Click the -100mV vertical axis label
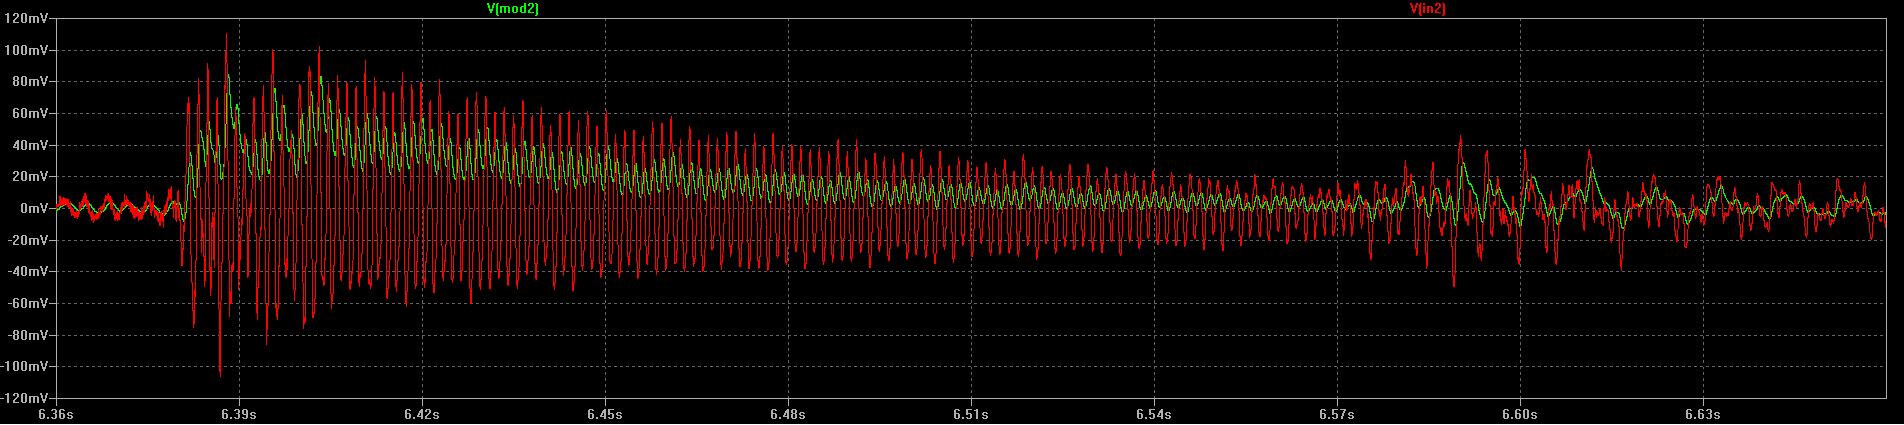 tap(26, 367)
